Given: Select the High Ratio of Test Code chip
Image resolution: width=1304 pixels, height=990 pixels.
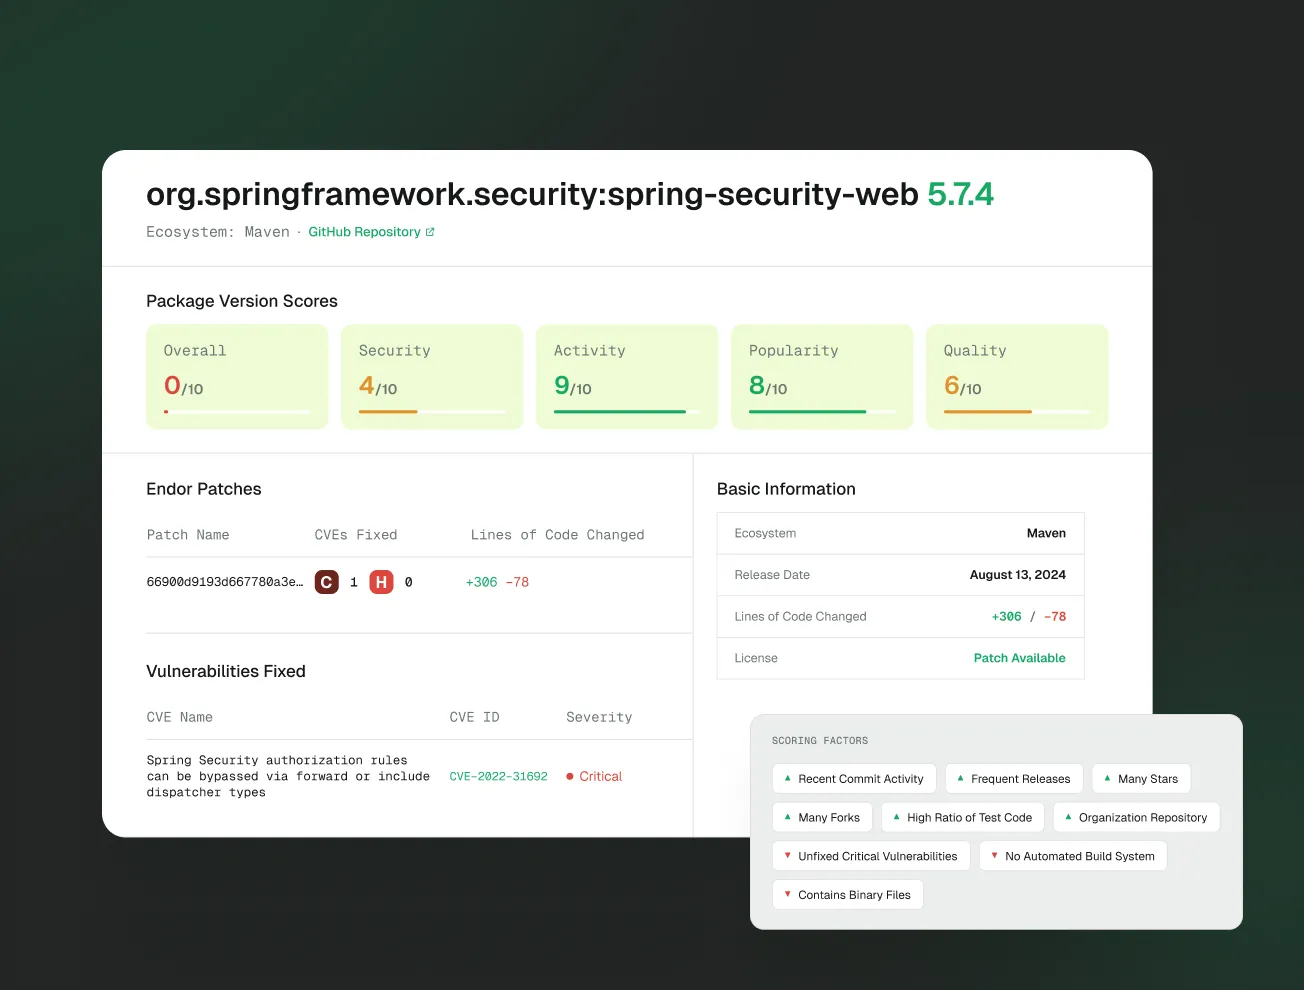Looking at the screenshot, I should (963, 817).
